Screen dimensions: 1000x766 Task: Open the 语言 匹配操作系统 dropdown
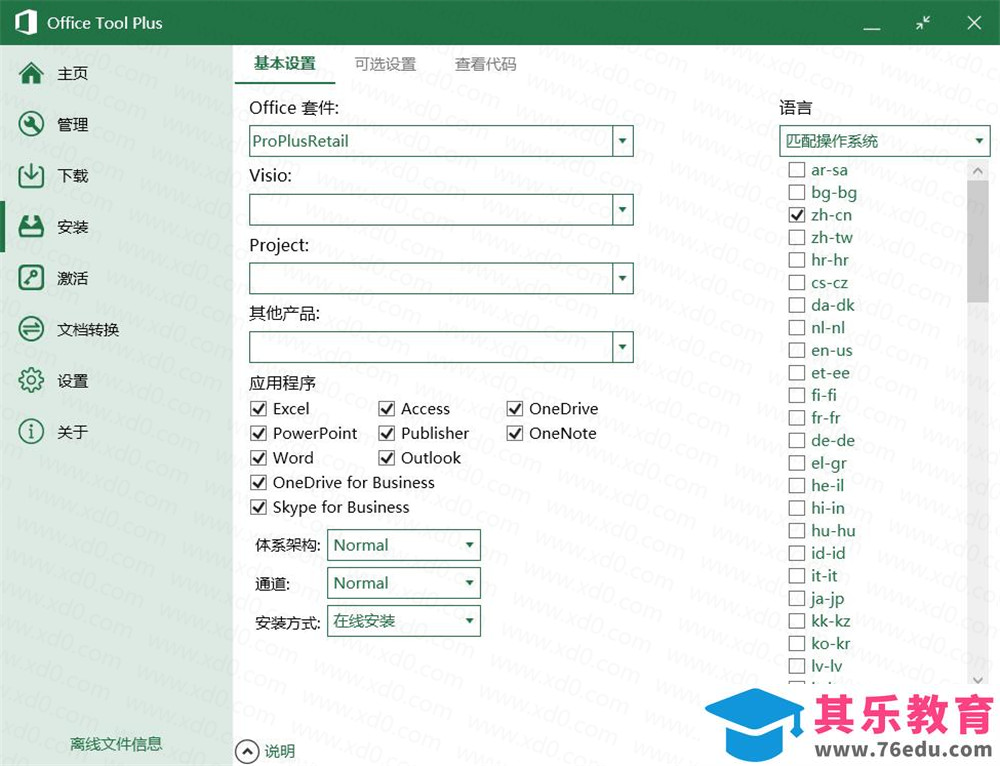(885, 141)
